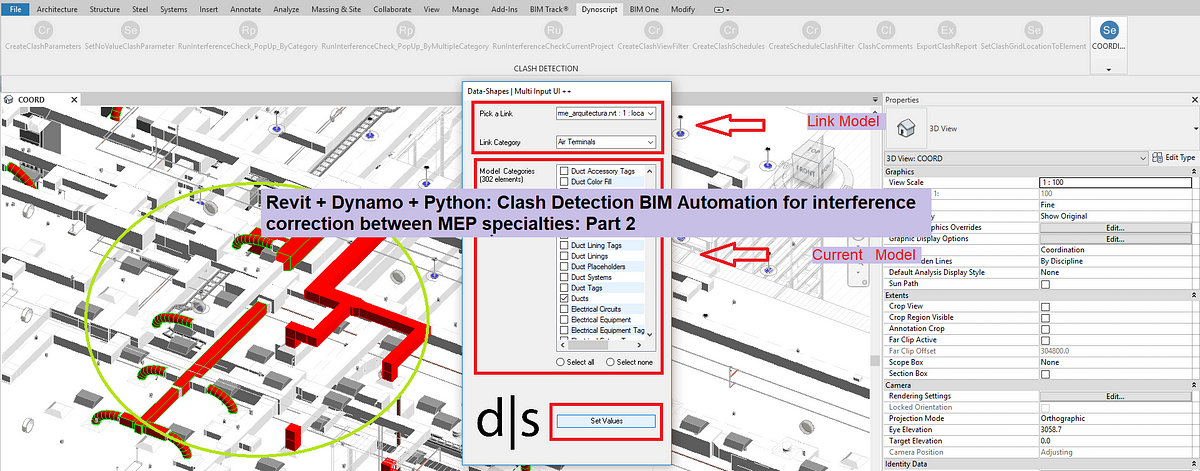Check the Duct Placeholders checkbox

click(x=565, y=267)
